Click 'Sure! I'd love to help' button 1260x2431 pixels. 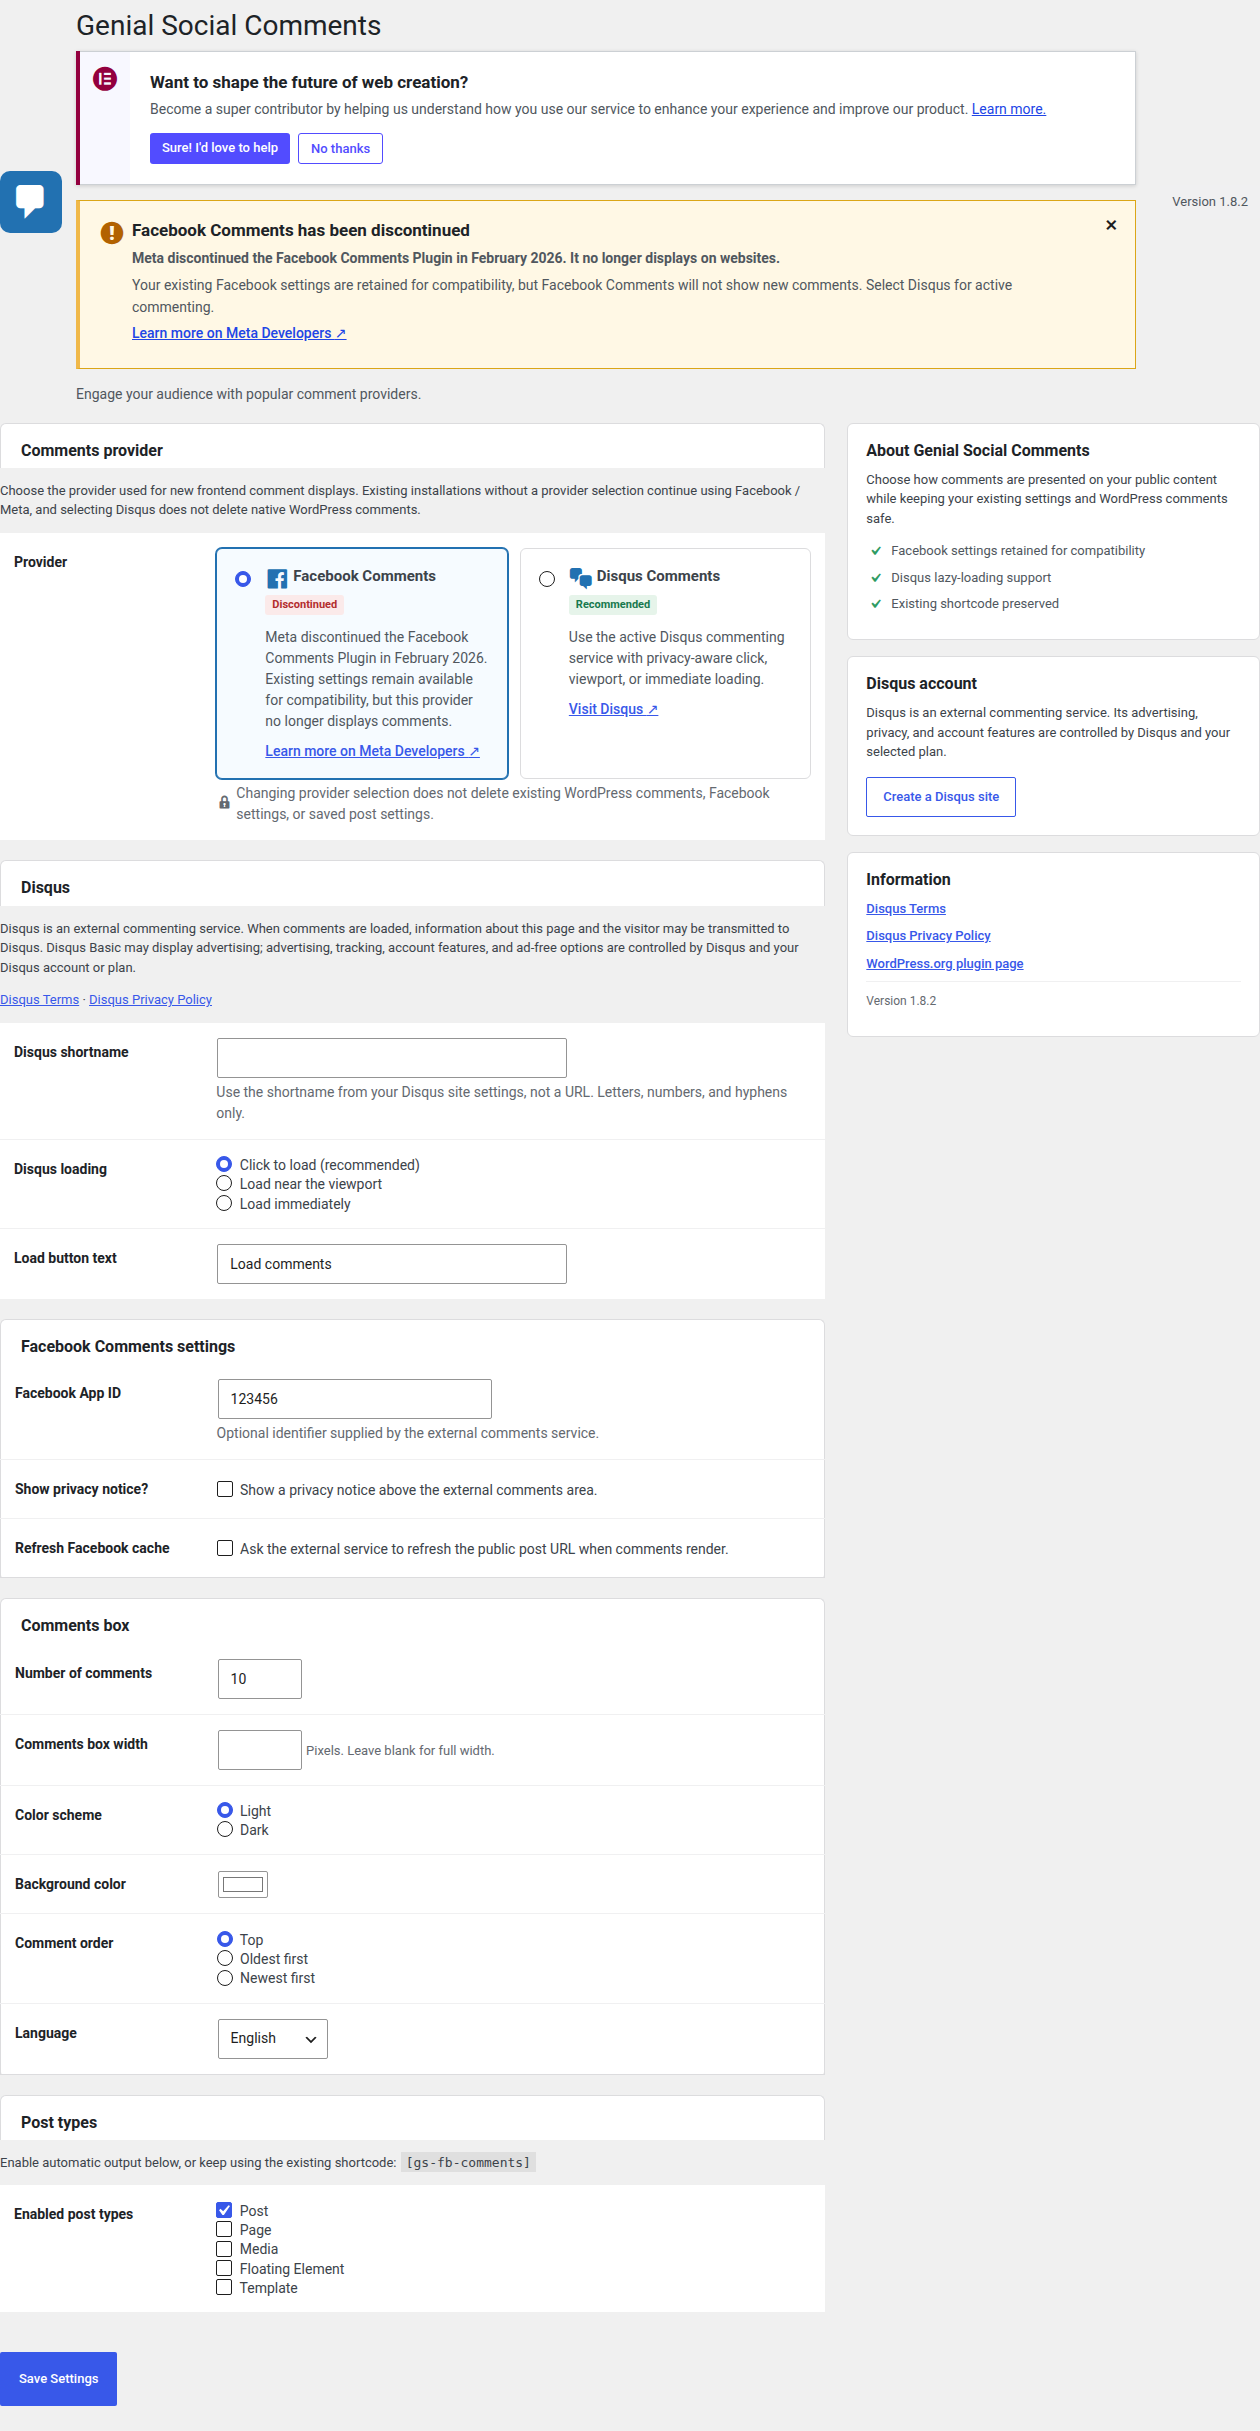220,148
